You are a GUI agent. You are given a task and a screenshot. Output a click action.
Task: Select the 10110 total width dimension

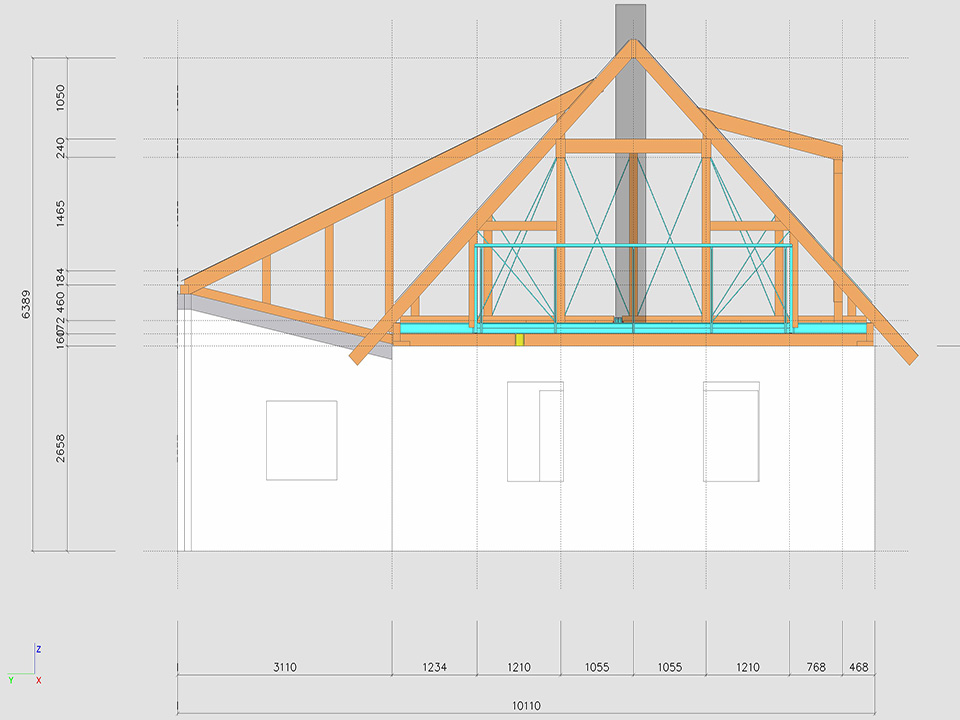point(526,706)
